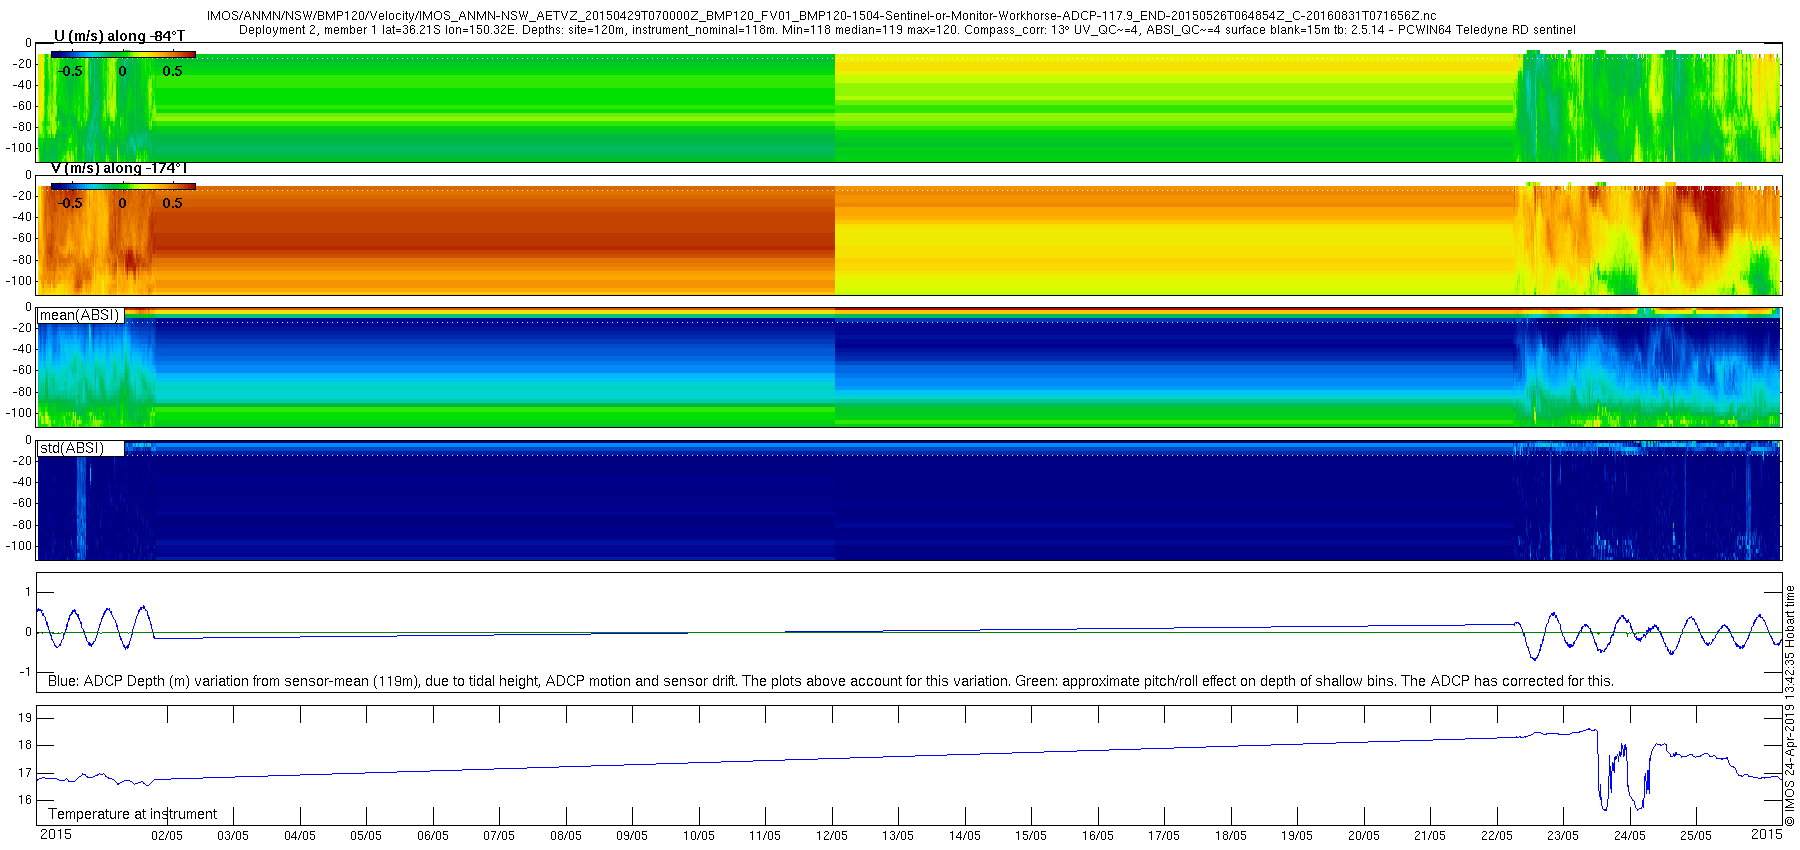Click the '18' tick on the temperature axis
The image size is (1800, 850).
(x=25, y=745)
